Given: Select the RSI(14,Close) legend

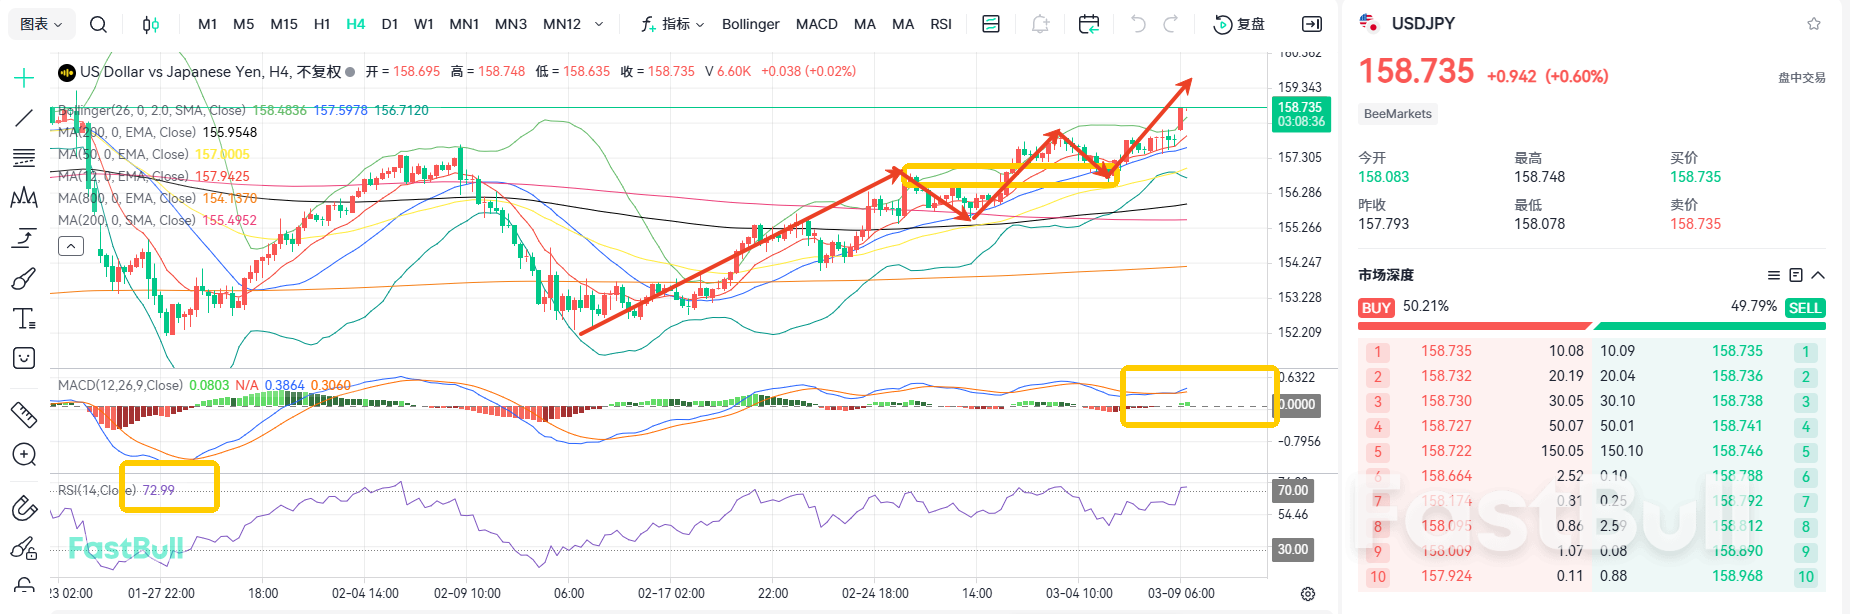Looking at the screenshot, I should tap(97, 490).
